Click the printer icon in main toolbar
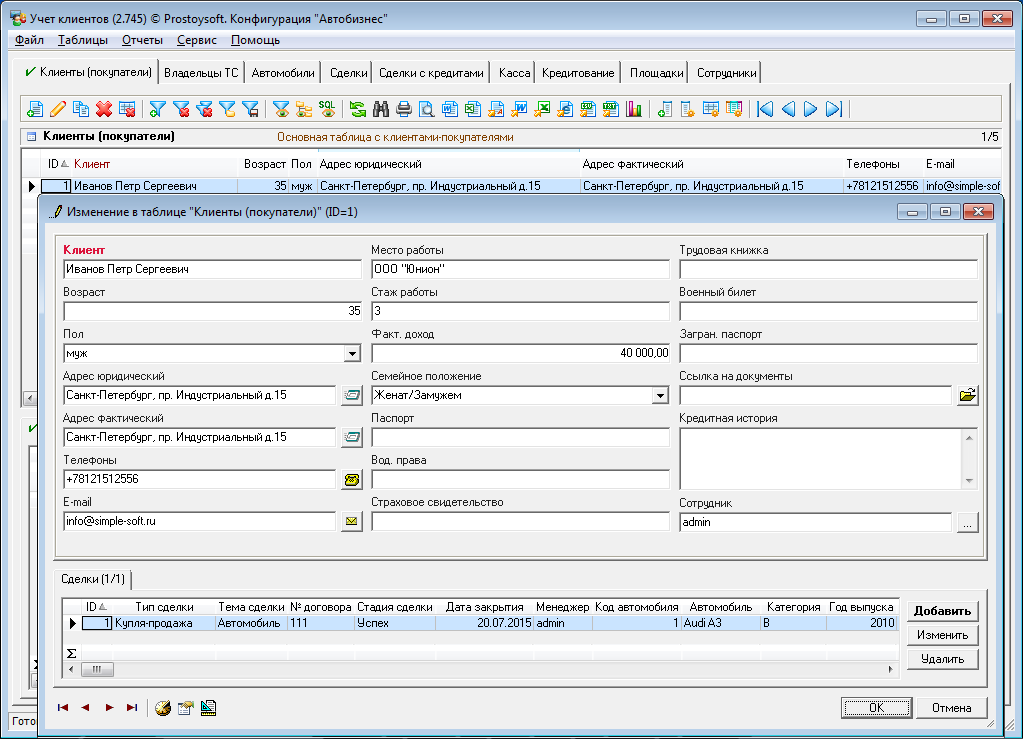 [404, 109]
